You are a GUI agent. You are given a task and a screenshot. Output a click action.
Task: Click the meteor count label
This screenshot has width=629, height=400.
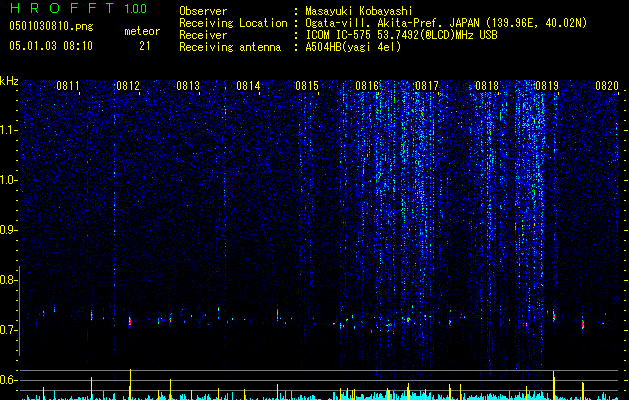pyautogui.click(x=142, y=31)
